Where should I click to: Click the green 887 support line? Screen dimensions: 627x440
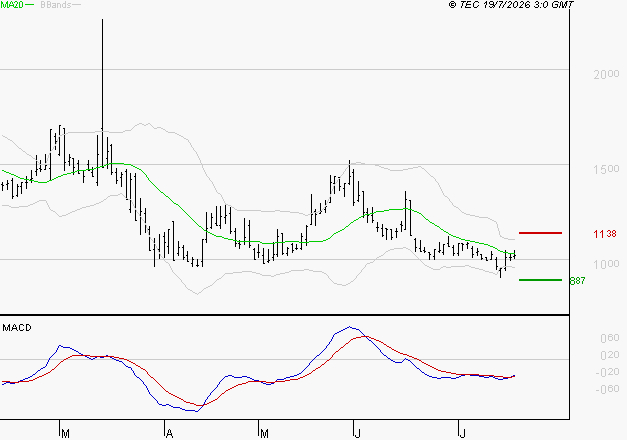coord(540,280)
